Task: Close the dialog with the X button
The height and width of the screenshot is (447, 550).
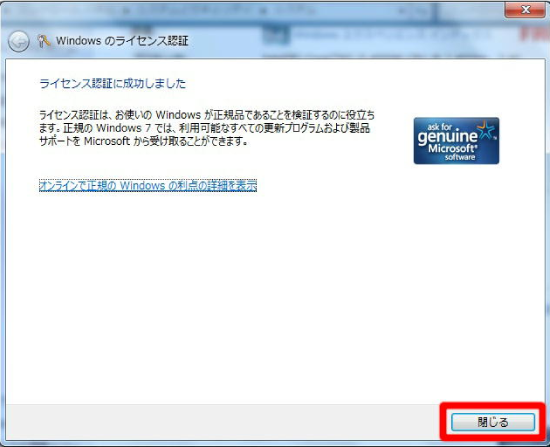Action: coord(525,9)
